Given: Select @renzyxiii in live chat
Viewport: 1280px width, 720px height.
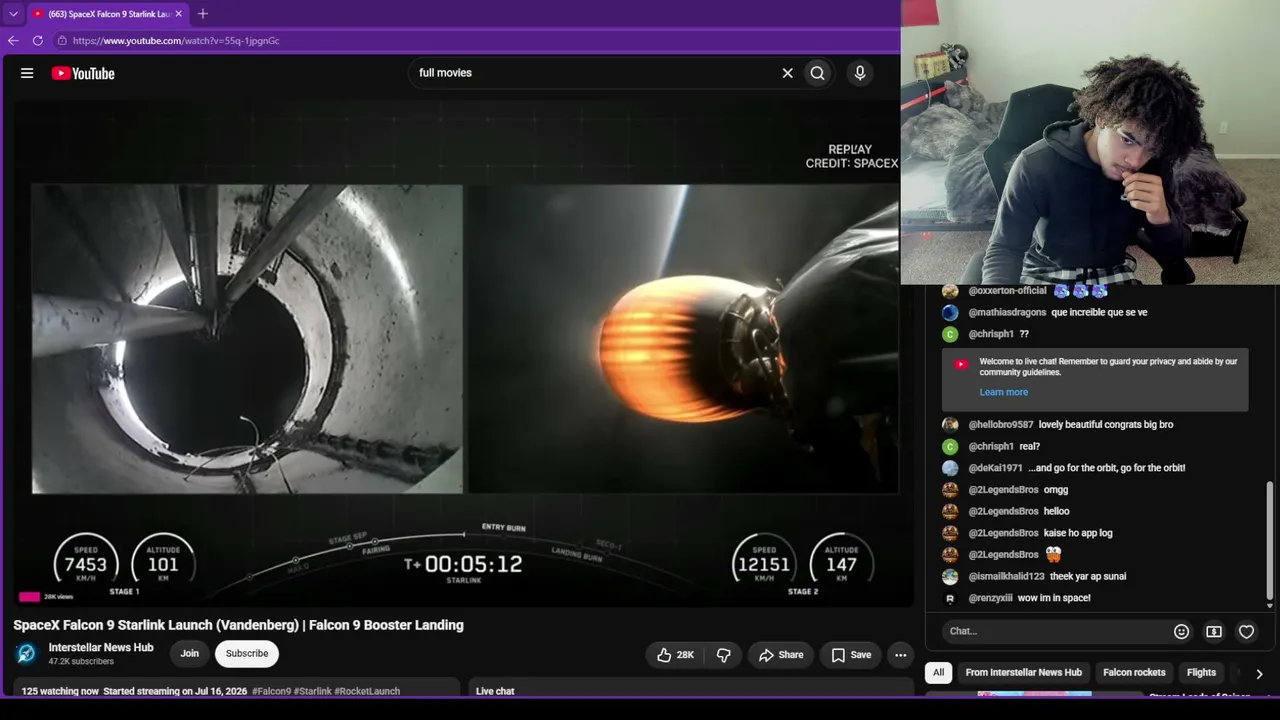Looking at the screenshot, I should [x=990, y=598].
